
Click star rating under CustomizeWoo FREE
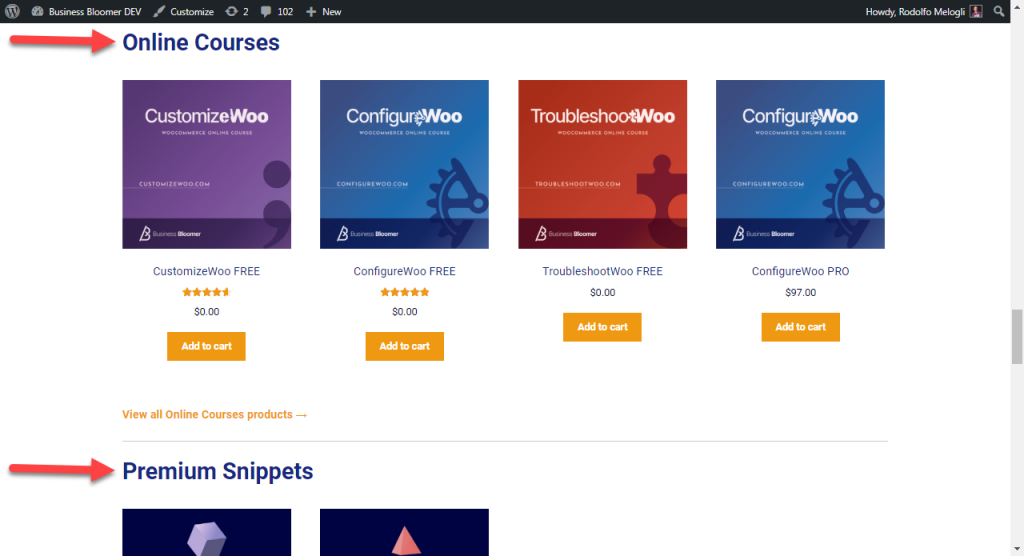206,292
